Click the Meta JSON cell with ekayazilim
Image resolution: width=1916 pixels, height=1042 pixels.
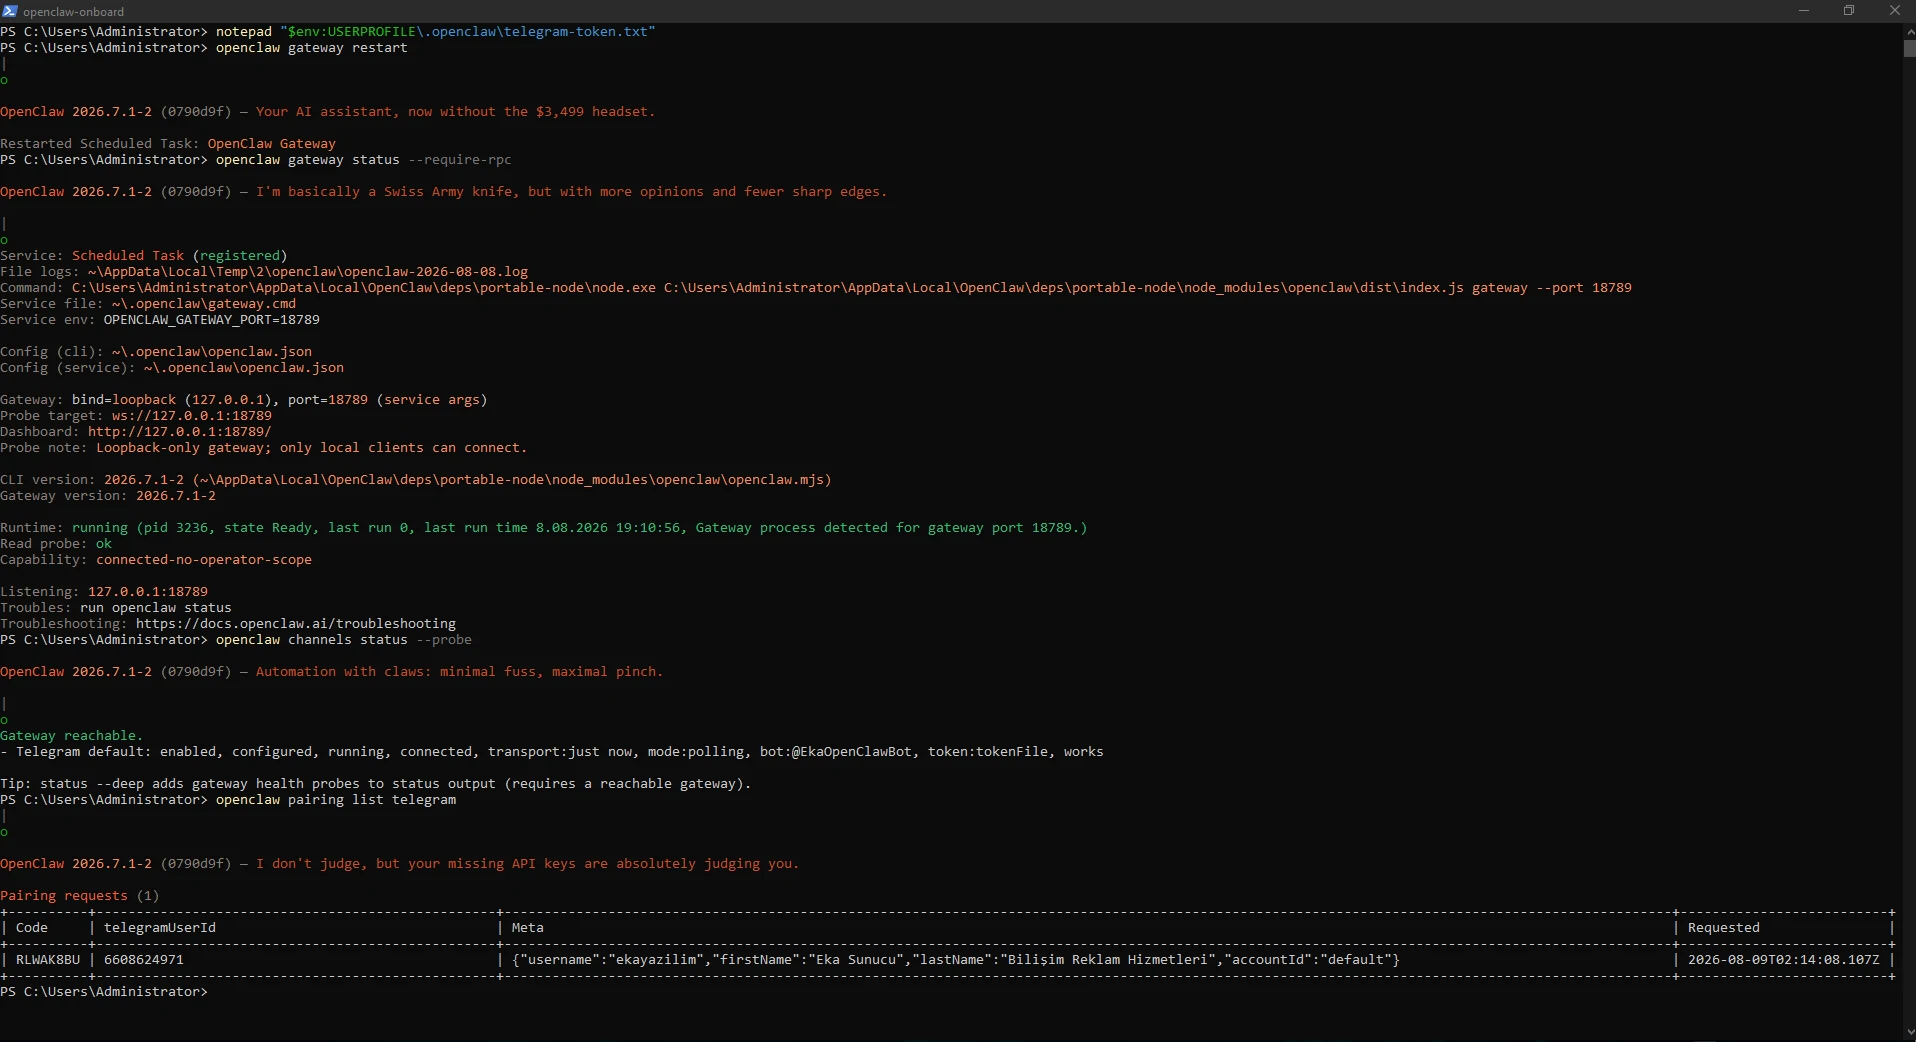tap(956, 960)
